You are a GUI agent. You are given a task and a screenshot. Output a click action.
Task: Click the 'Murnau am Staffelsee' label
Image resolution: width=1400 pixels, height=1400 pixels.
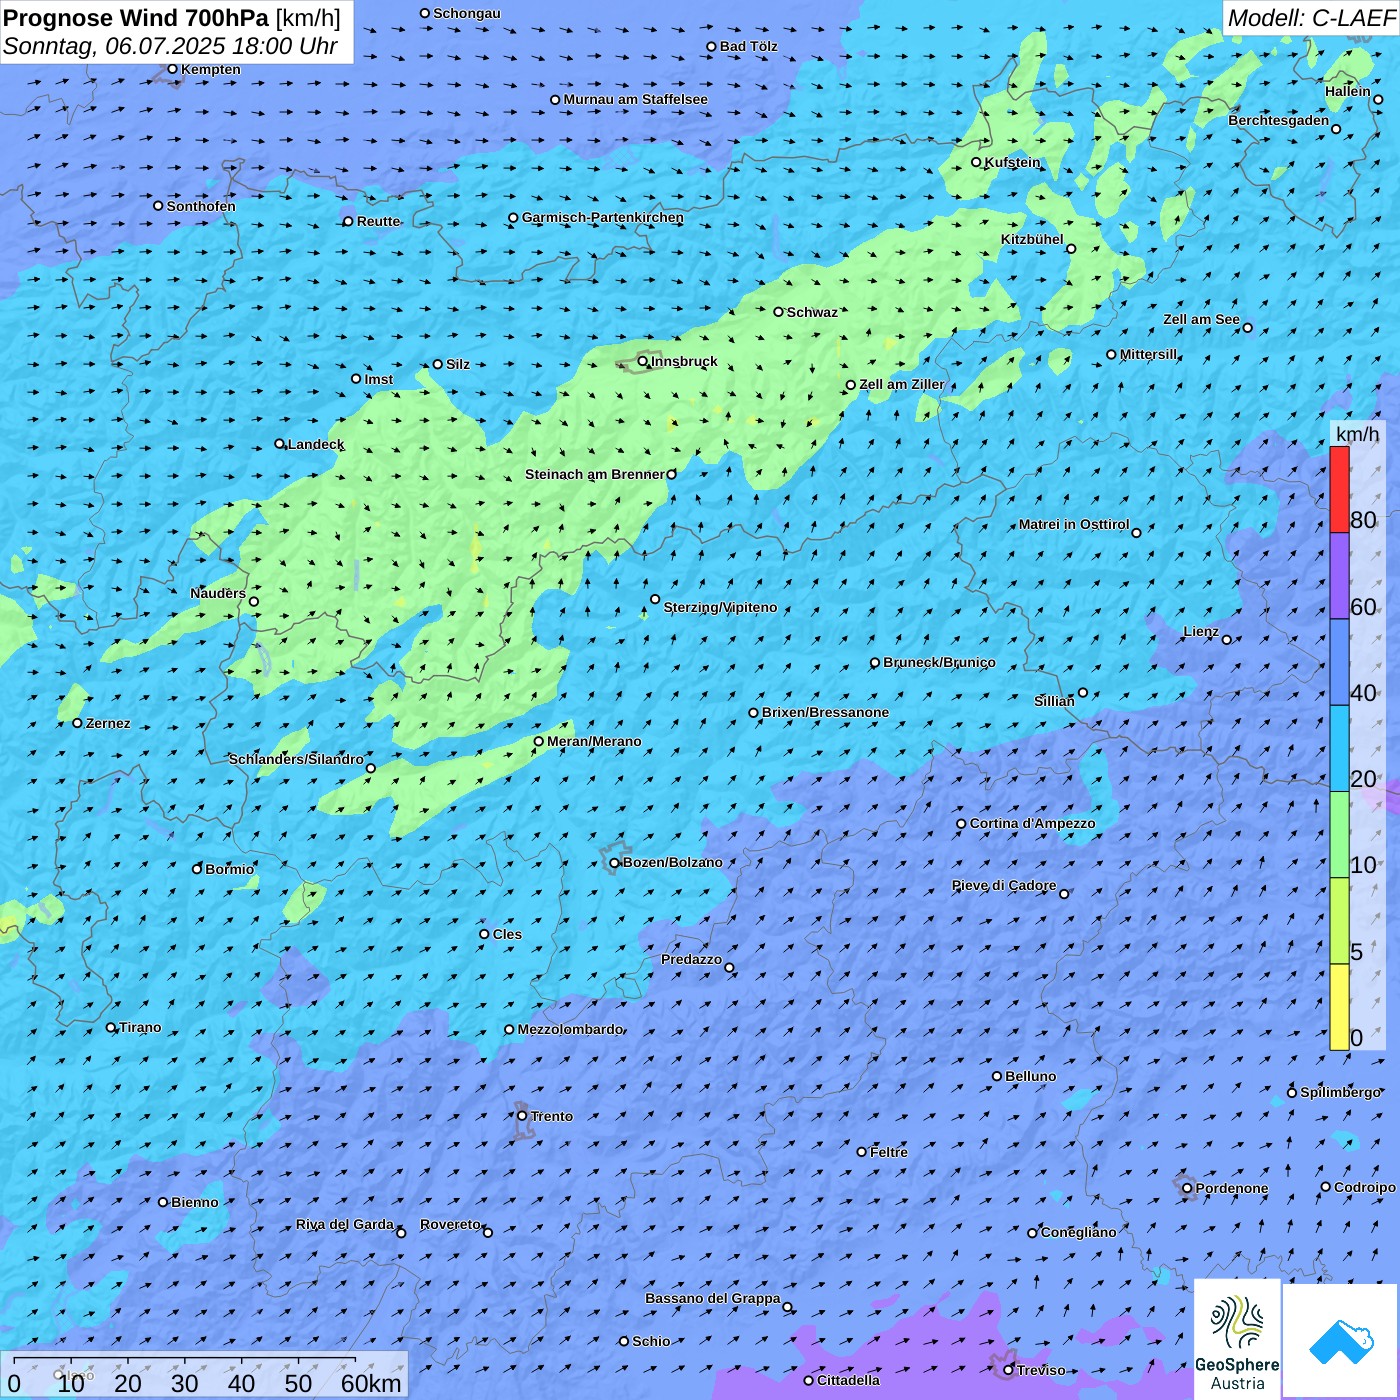635,99
